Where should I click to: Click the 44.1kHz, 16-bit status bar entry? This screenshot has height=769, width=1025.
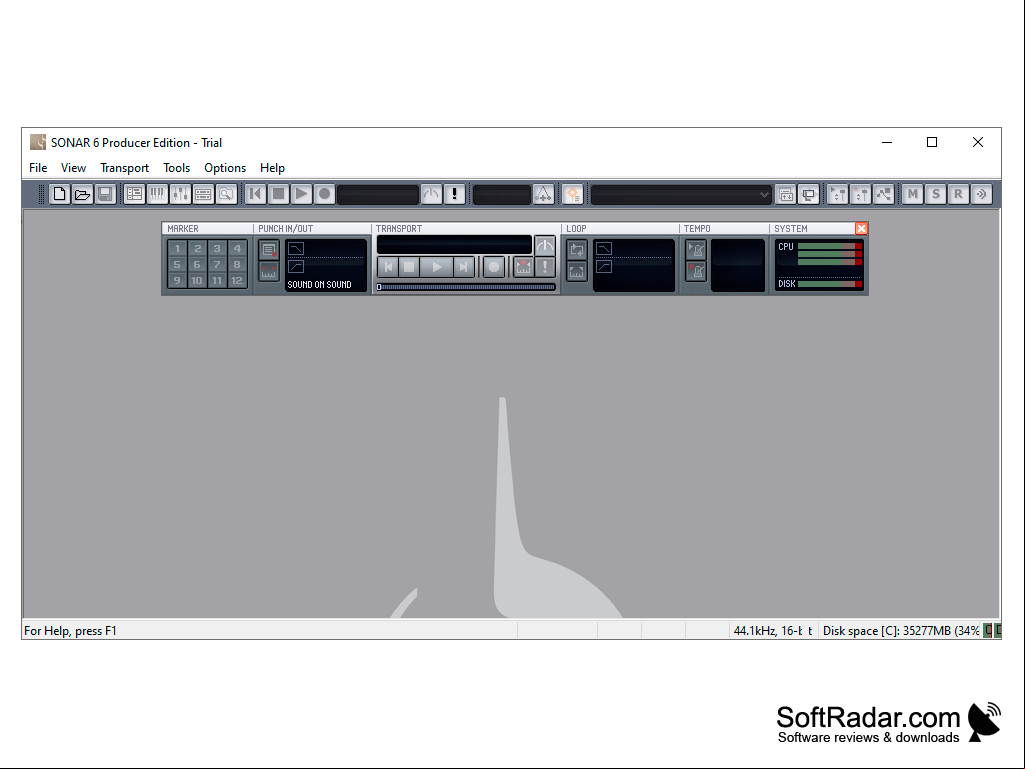click(773, 631)
